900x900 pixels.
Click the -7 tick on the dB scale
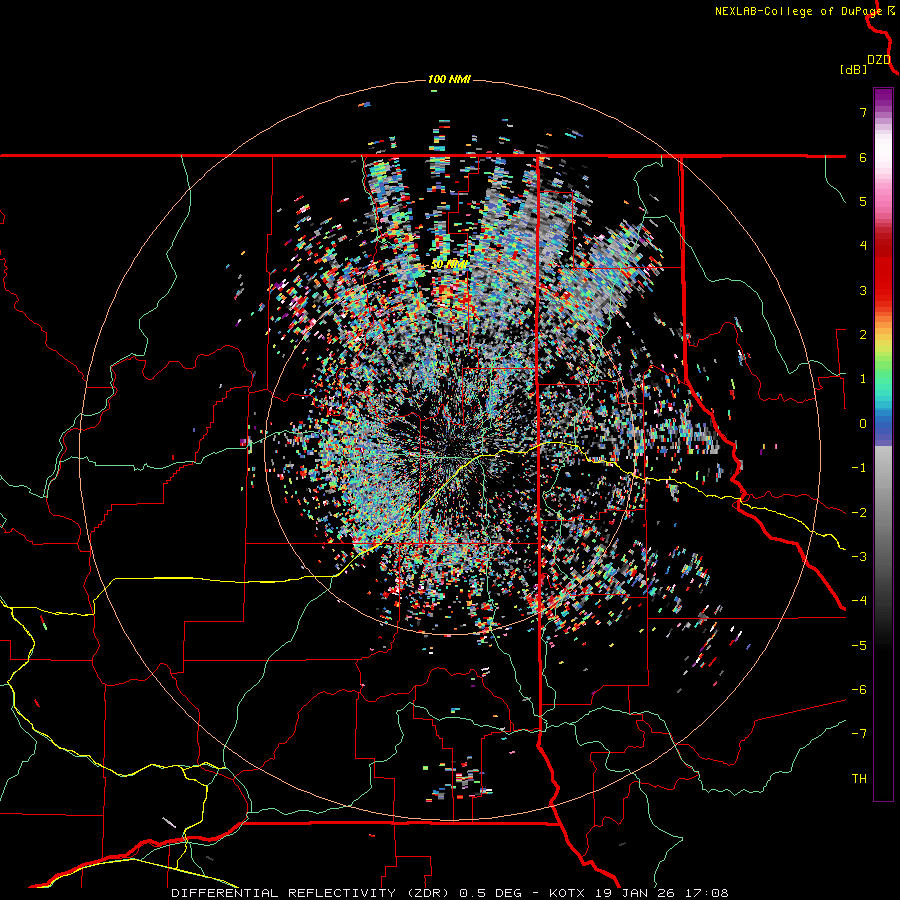[x=859, y=733]
